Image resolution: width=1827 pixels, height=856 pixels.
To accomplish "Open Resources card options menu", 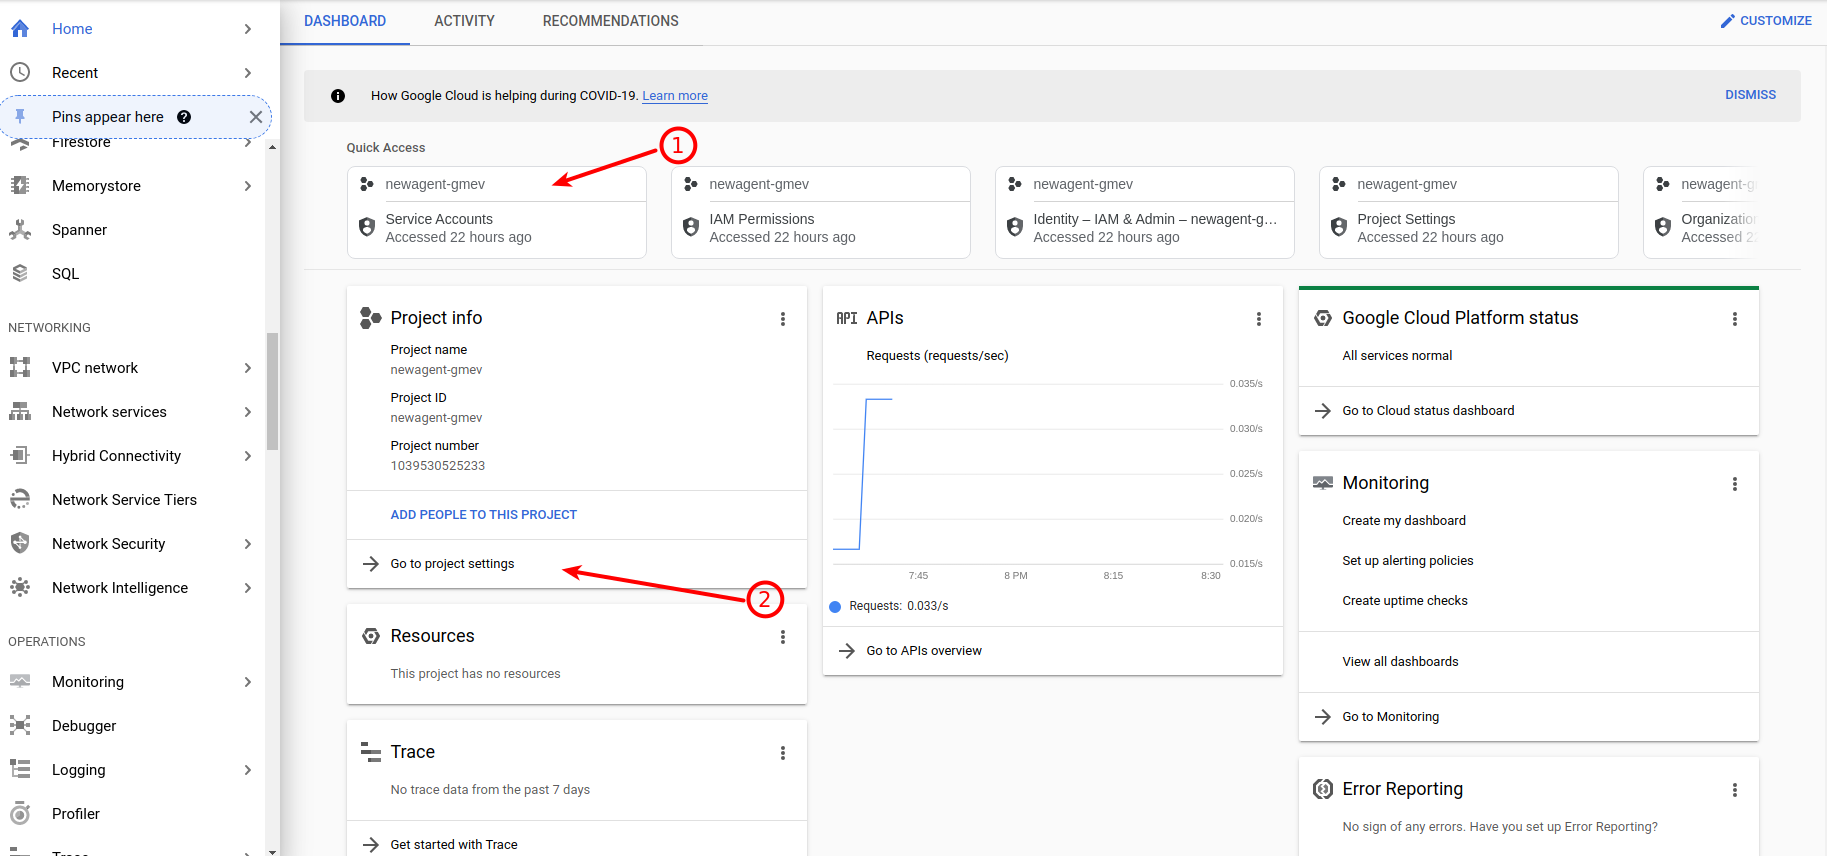I will (783, 637).
